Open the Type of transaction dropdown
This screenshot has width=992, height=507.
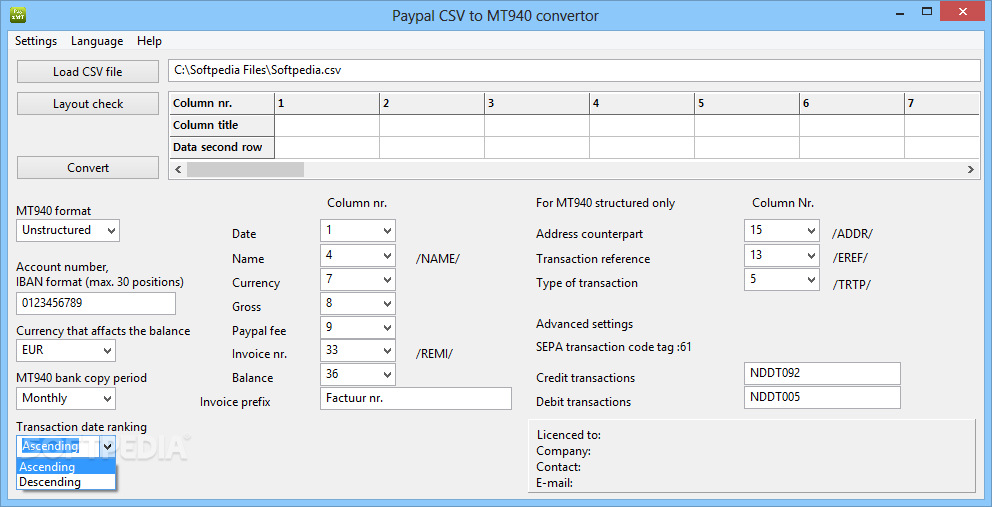[x=782, y=279]
